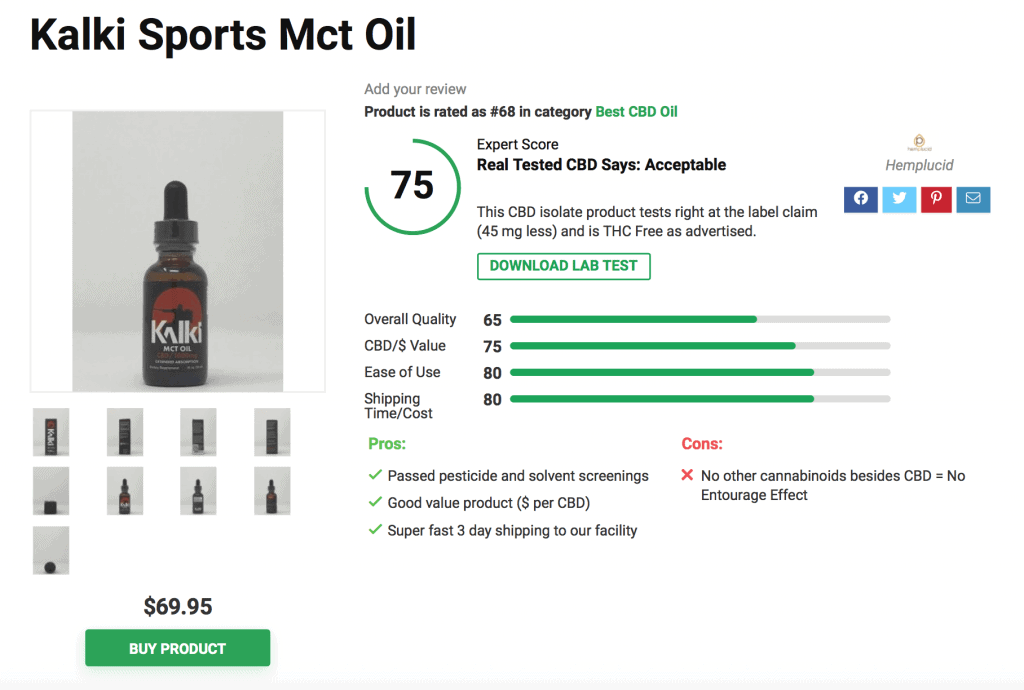Select last thumbnail showing round cap top
Image resolution: width=1024 pixels, height=690 pixels.
click(51, 550)
